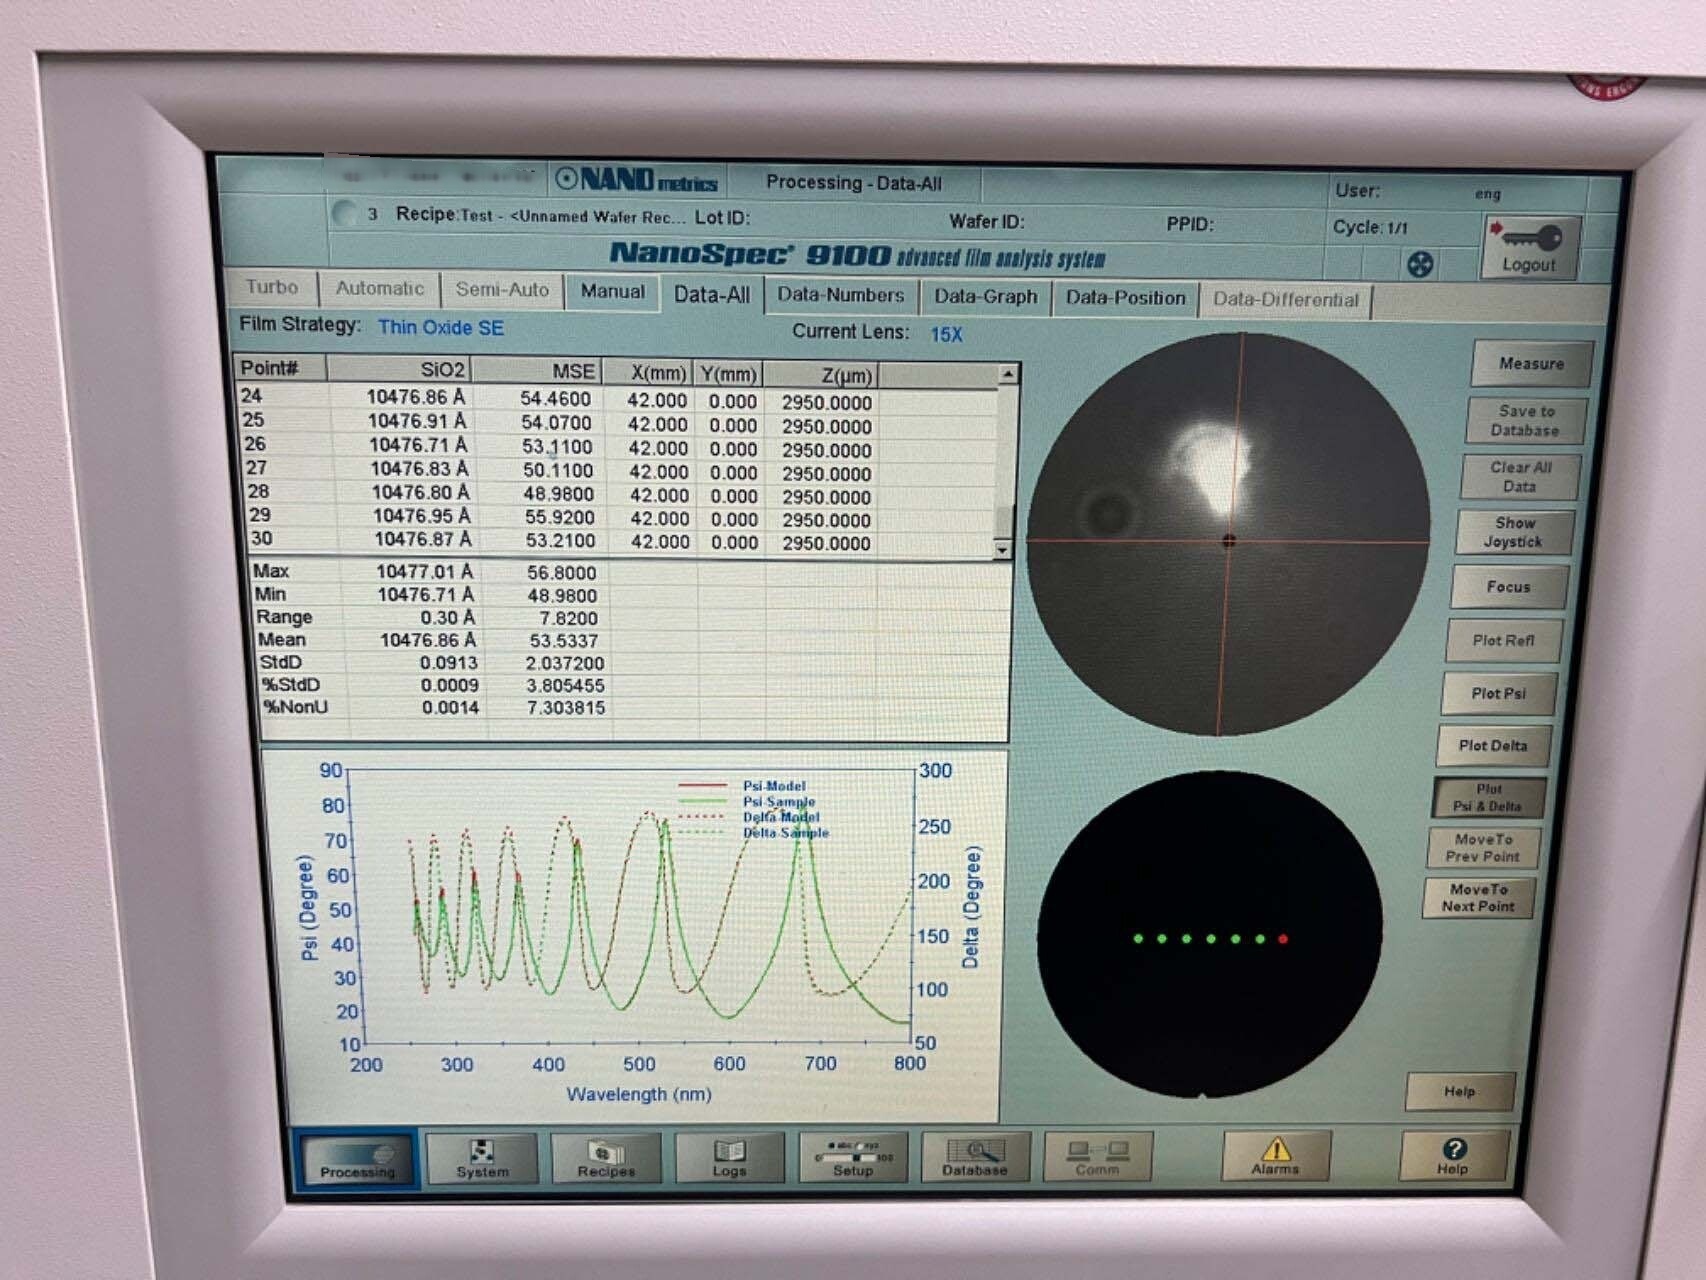Click the Logout key icon

pos(1529,248)
